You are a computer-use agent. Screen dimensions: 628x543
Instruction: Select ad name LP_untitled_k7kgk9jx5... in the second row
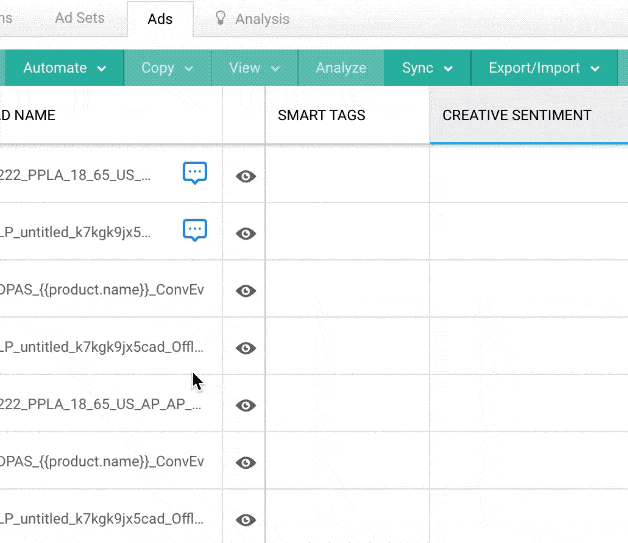coord(75,232)
